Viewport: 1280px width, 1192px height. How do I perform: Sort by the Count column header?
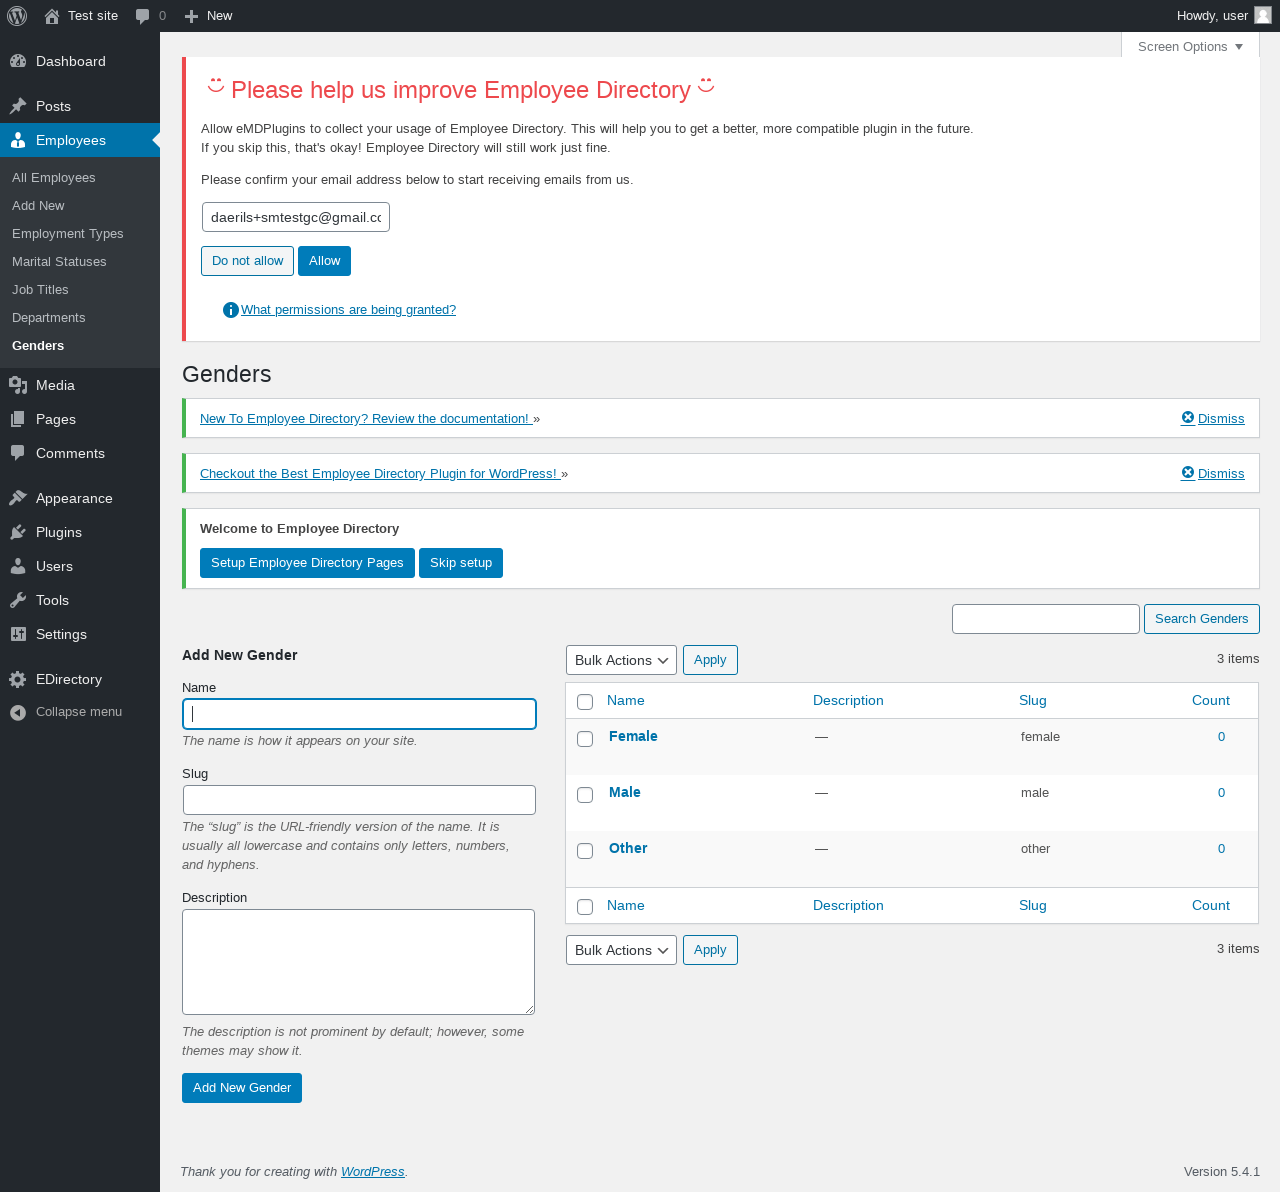[x=1210, y=701]
